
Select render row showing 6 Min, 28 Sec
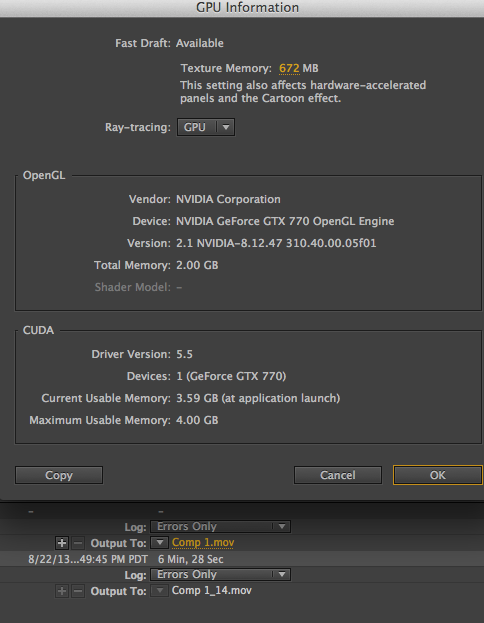click(x=242, y=559)
